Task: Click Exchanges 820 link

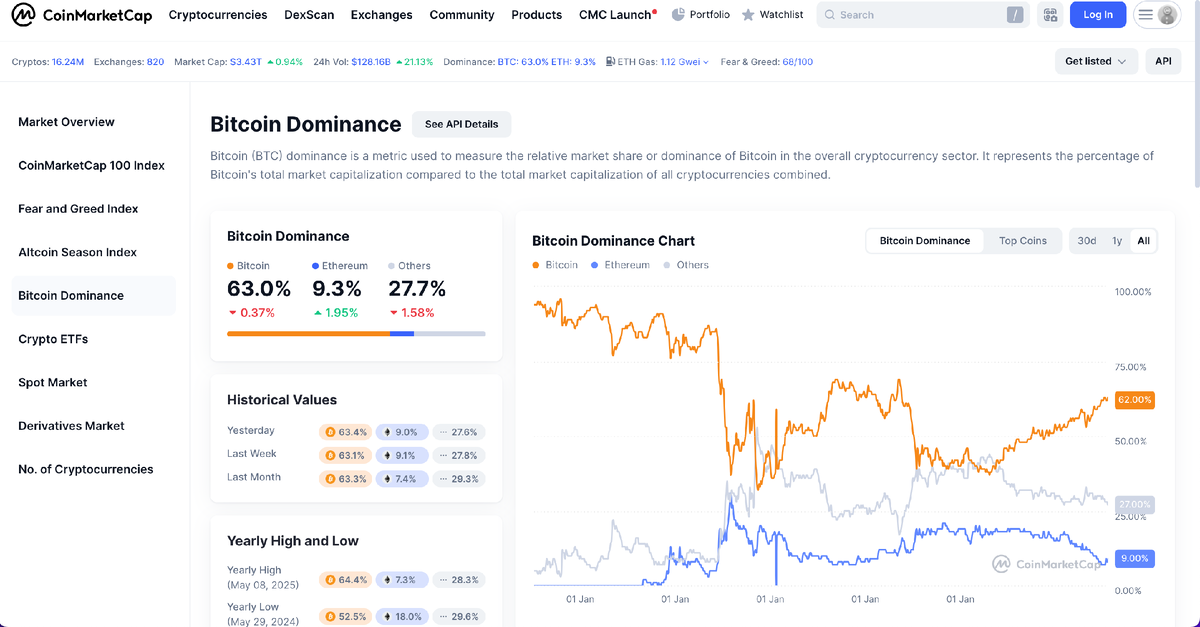Action: (155, 62)
